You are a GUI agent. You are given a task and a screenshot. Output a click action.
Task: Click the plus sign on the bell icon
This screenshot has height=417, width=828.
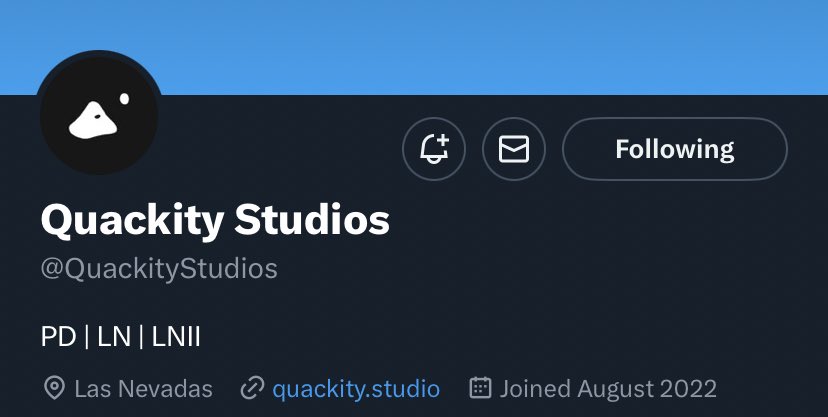pos(443,140)
